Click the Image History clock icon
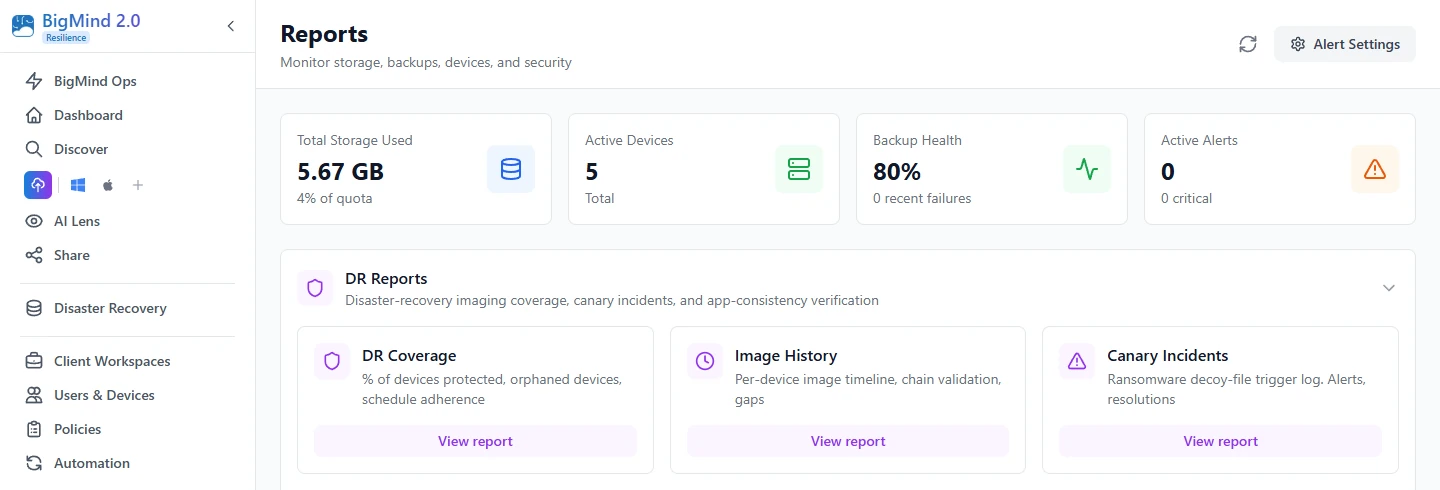 tap(705, 361)
